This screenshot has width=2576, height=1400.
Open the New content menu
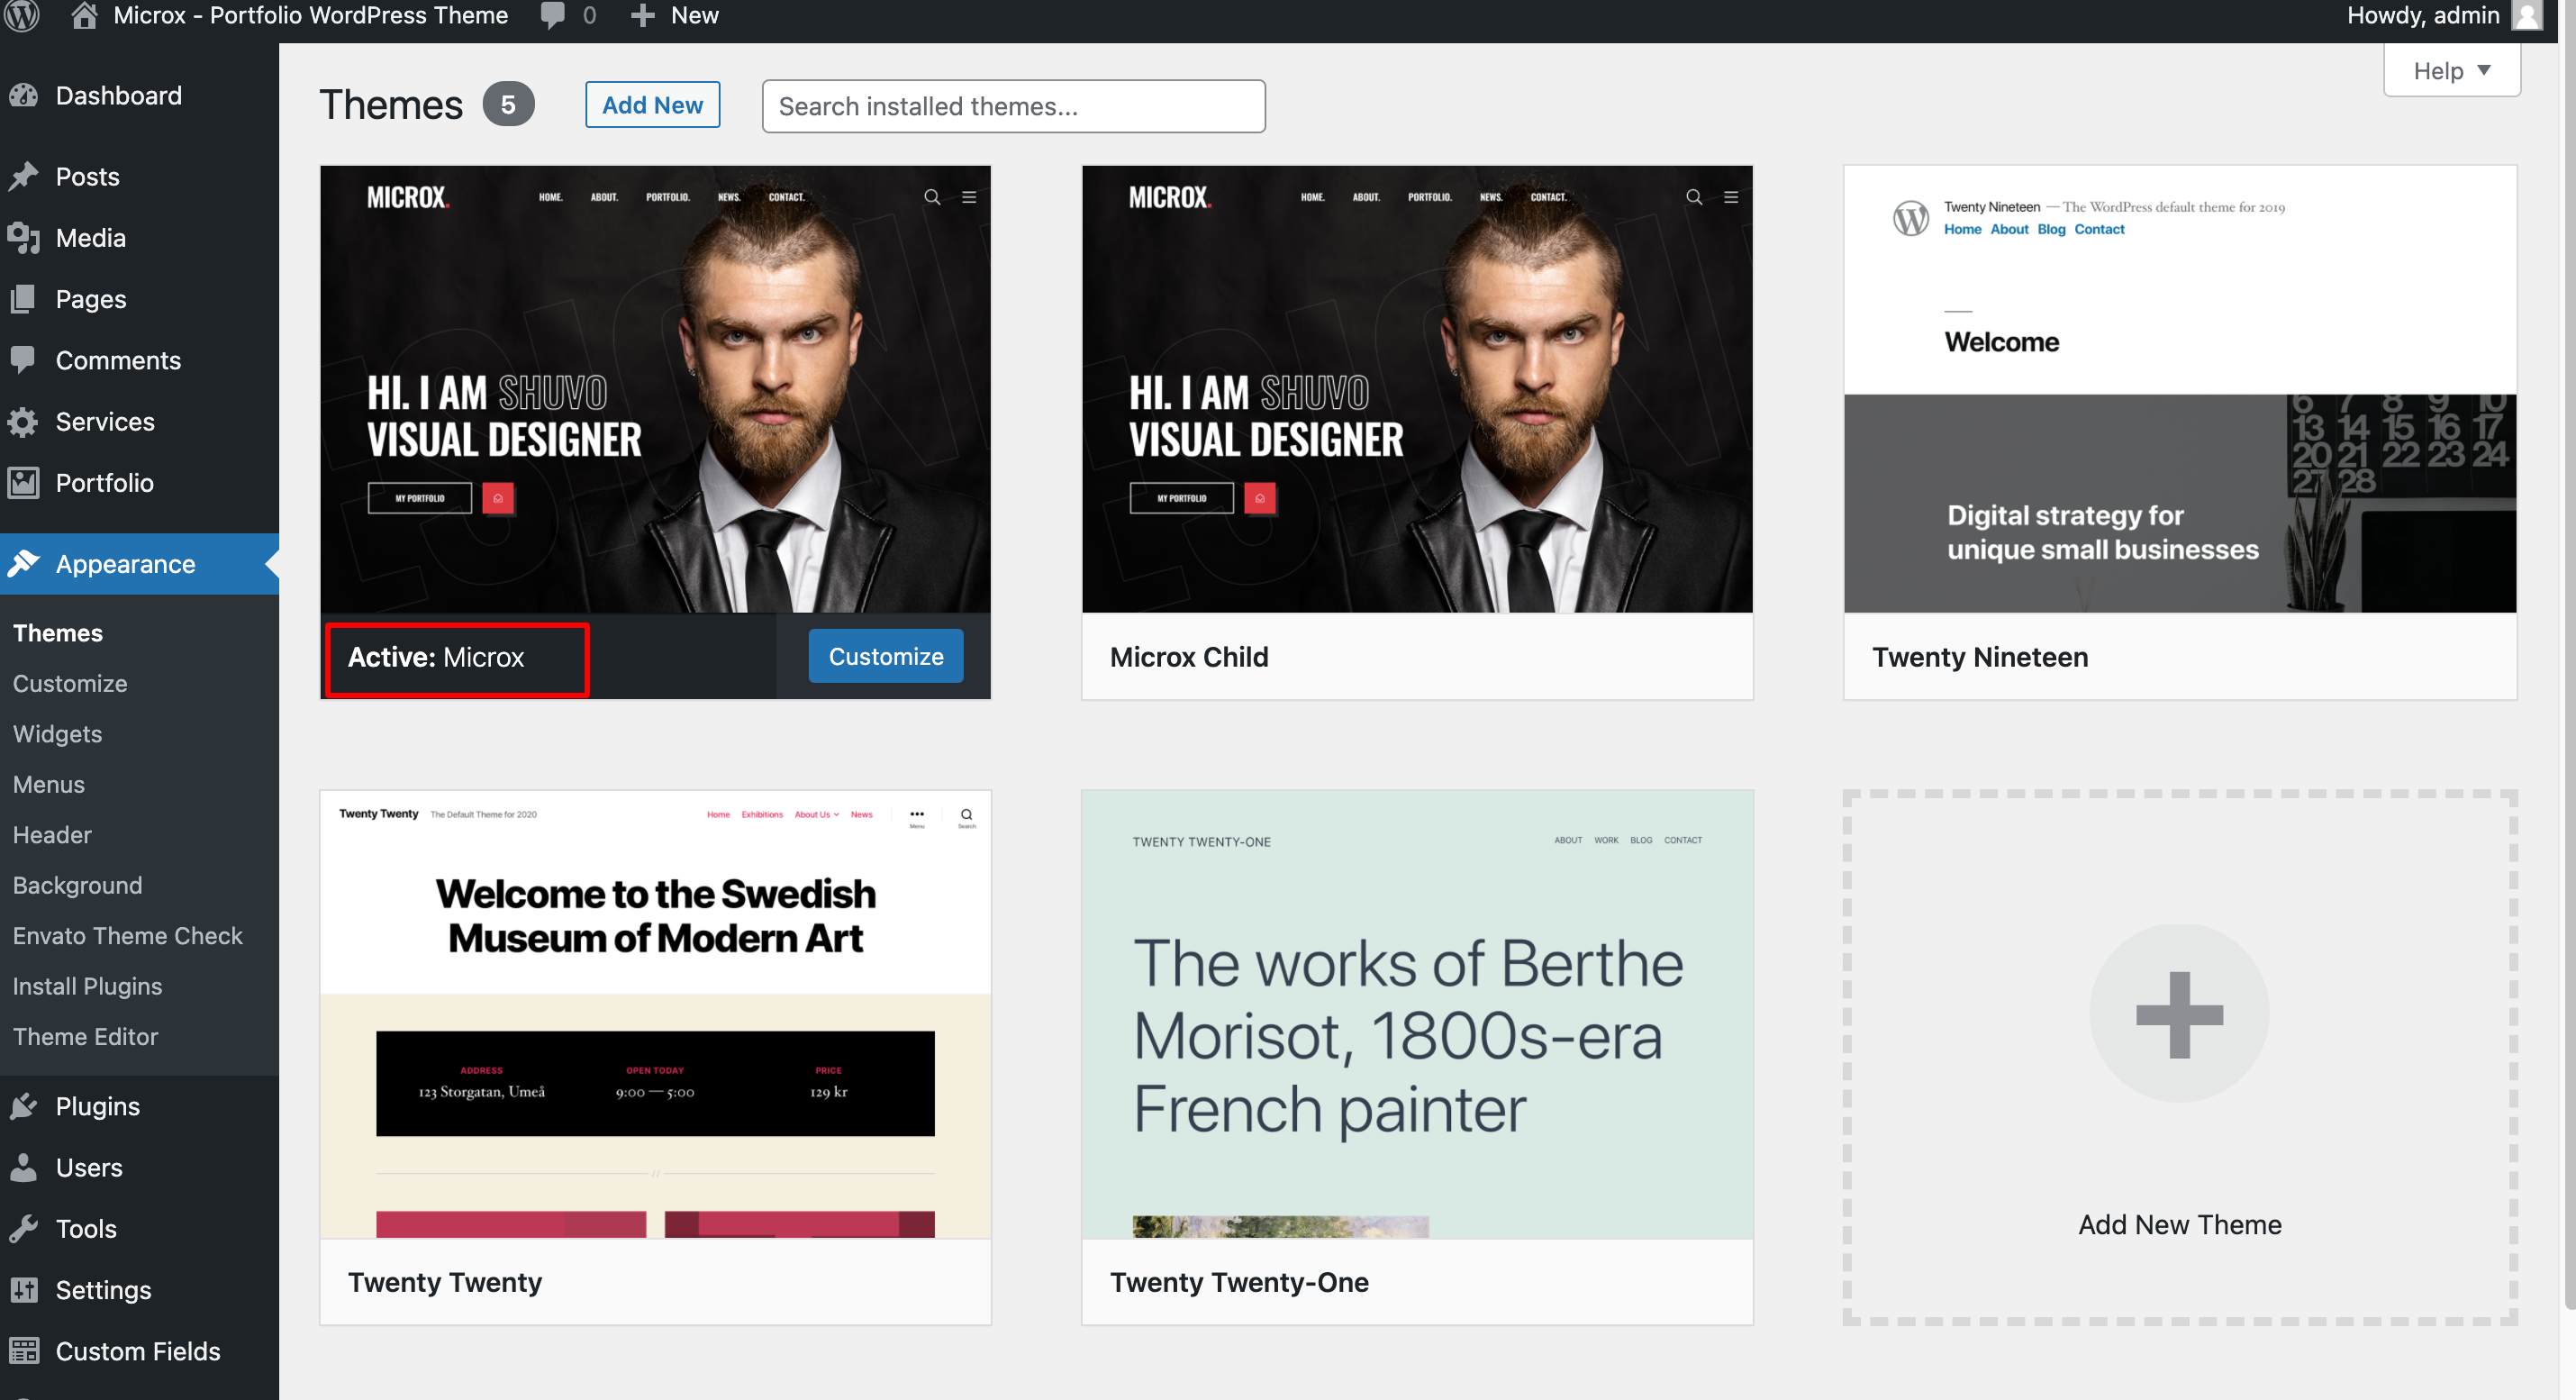pyautogui.click(x=674, y=16)
